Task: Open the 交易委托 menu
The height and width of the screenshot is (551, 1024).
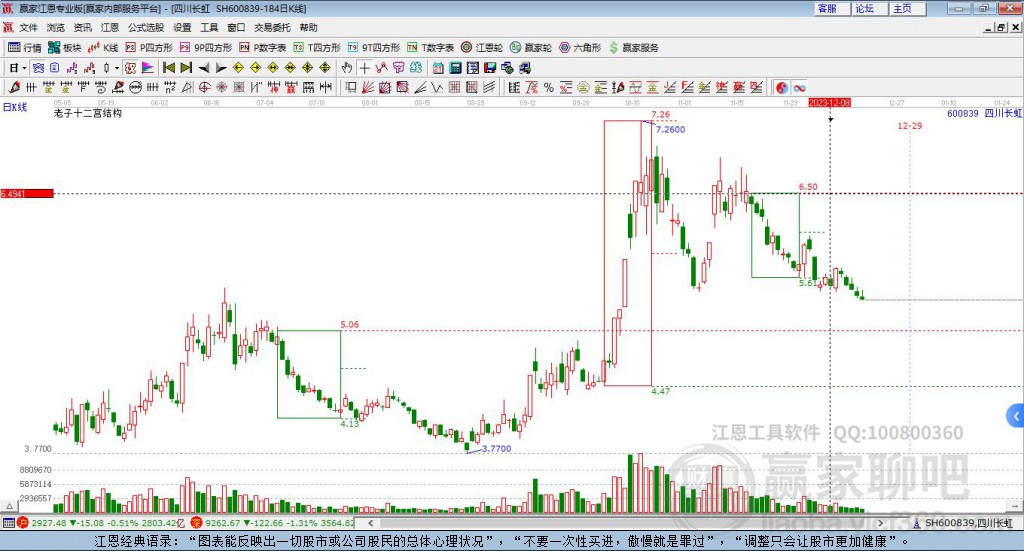Action: pos(272,27)
